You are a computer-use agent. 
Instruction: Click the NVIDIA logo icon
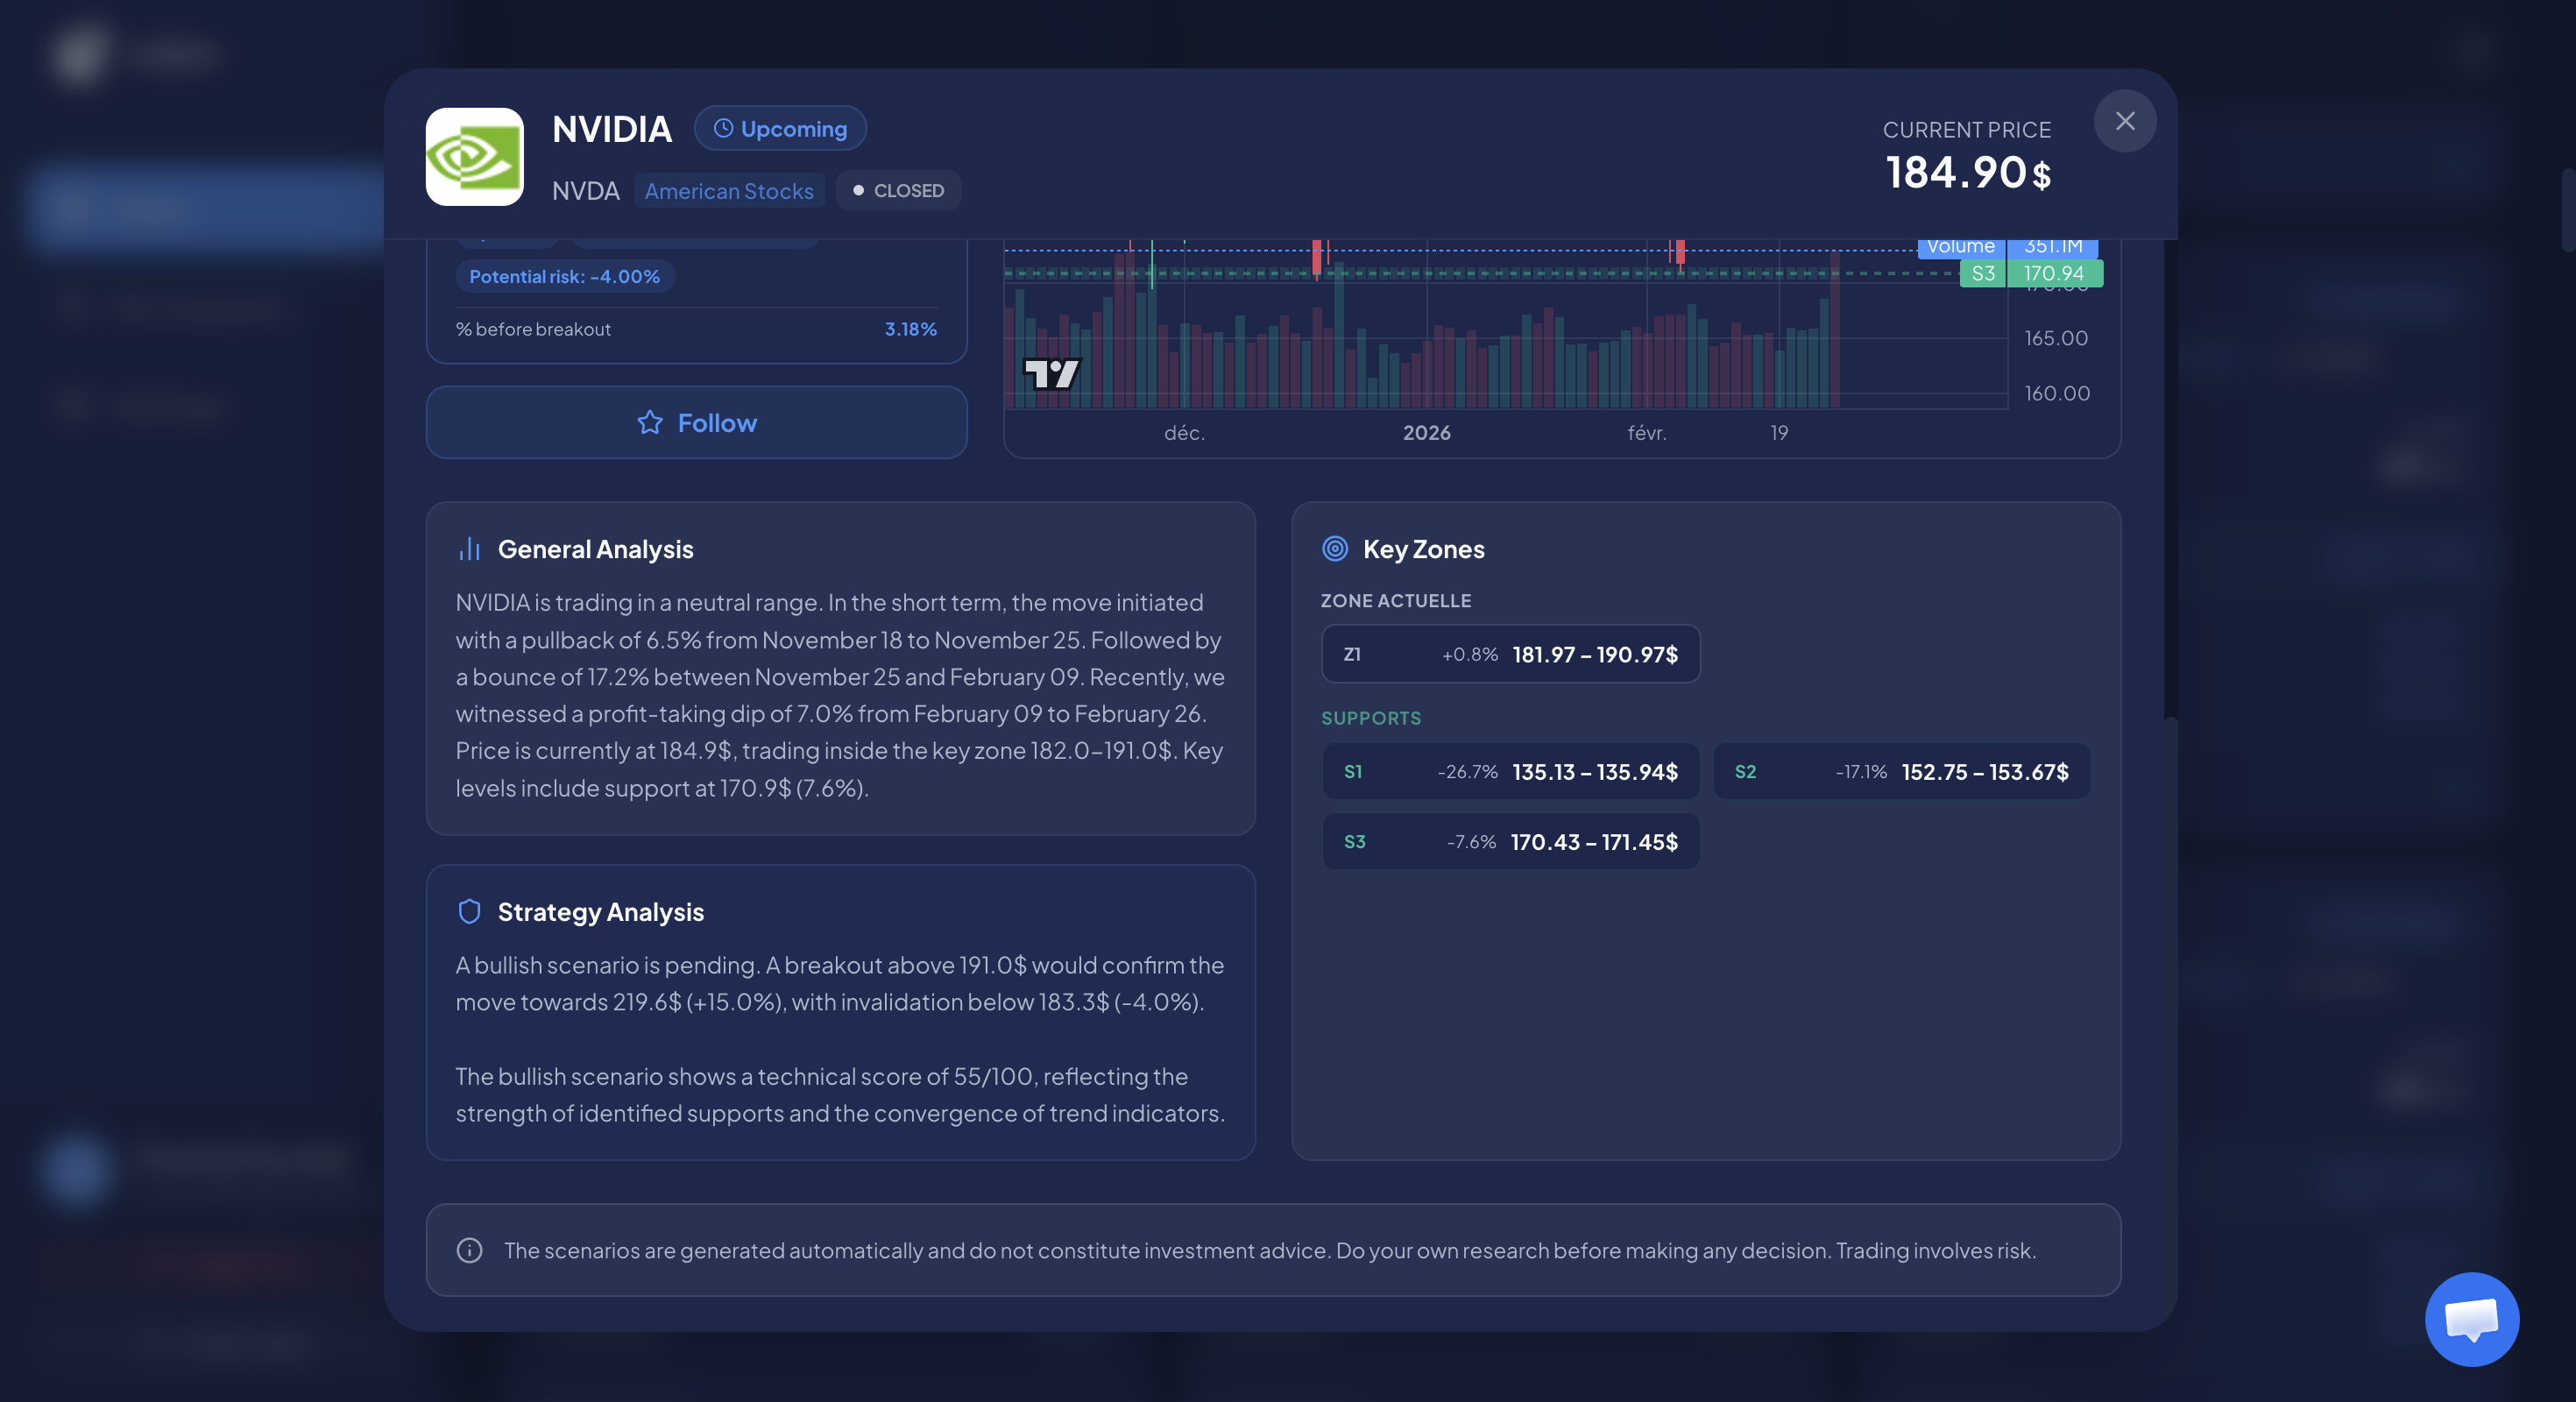click(x=474, y=157)
